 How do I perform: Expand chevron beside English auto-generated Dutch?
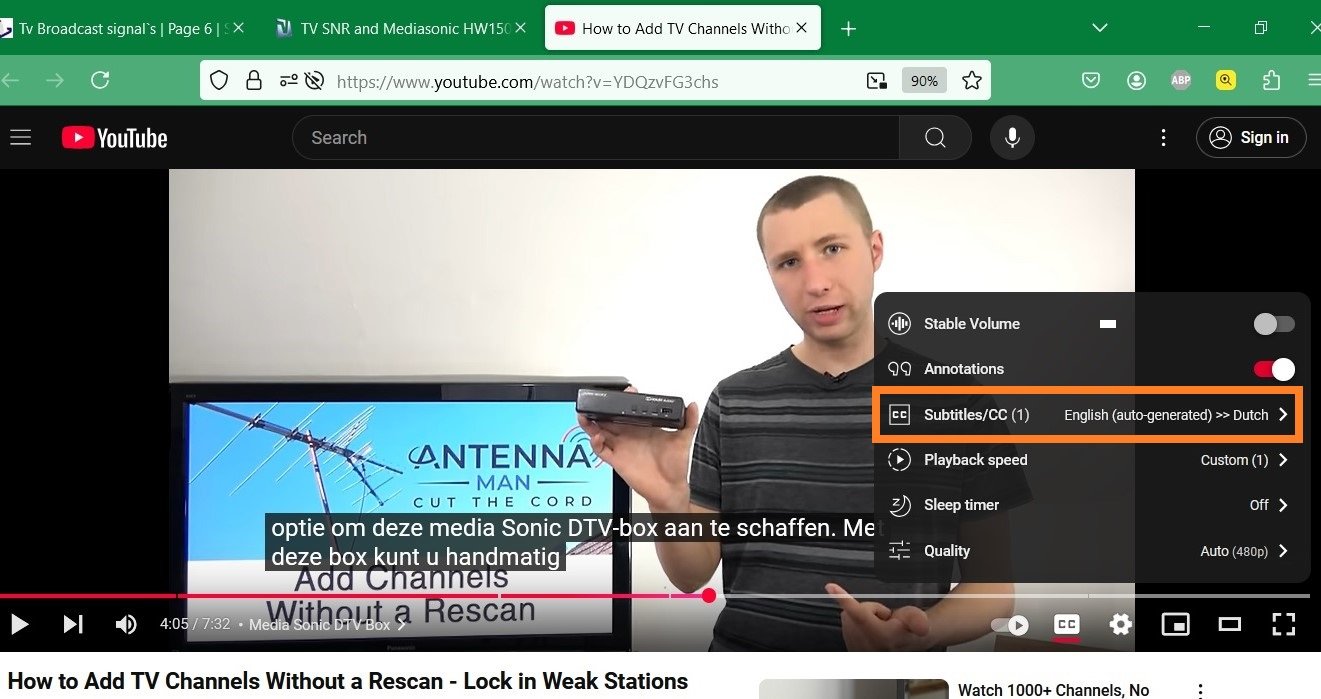pos(1283,415)
